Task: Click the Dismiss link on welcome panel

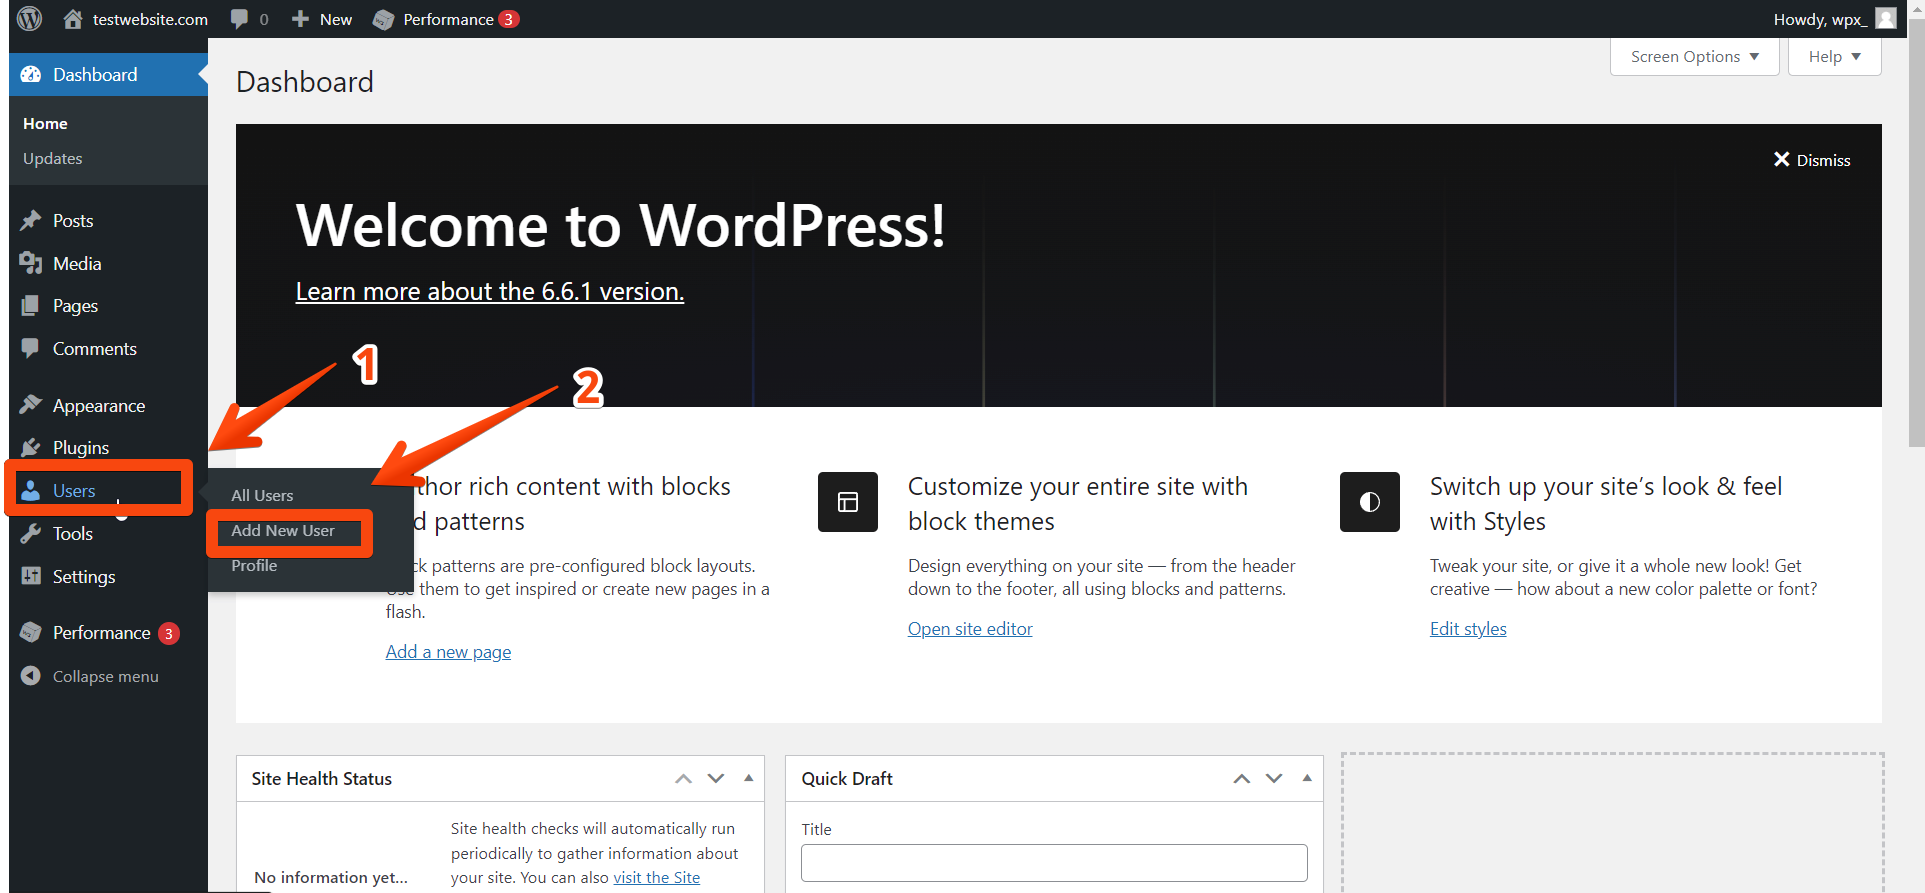Action: pyautogui.click(x=1824, y=160)
